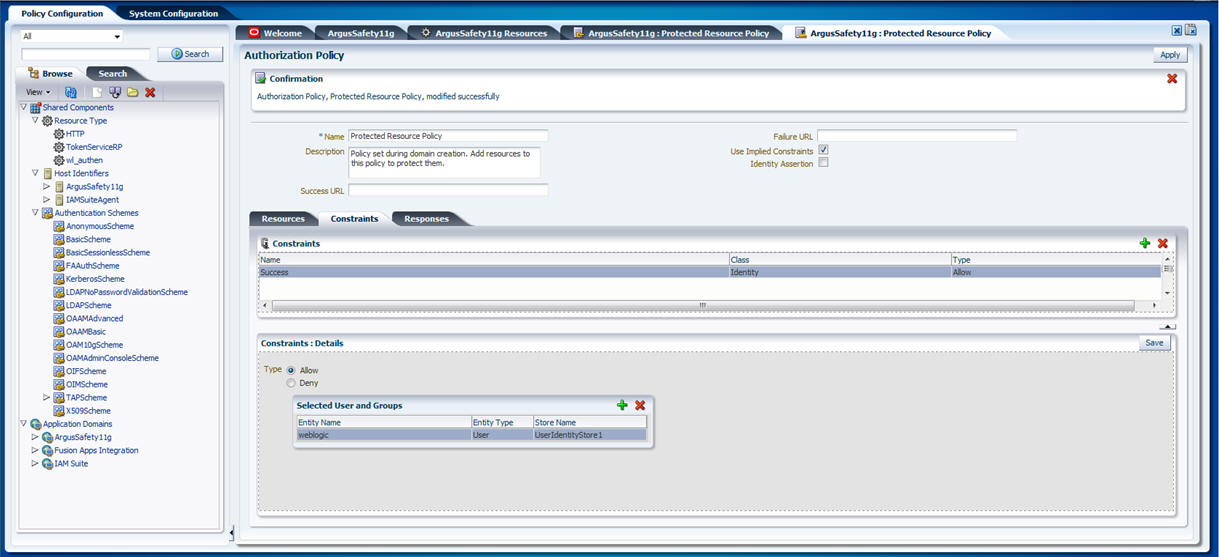
Task: Click the LDAPScheme icon
Action: (x=59, y=305)
